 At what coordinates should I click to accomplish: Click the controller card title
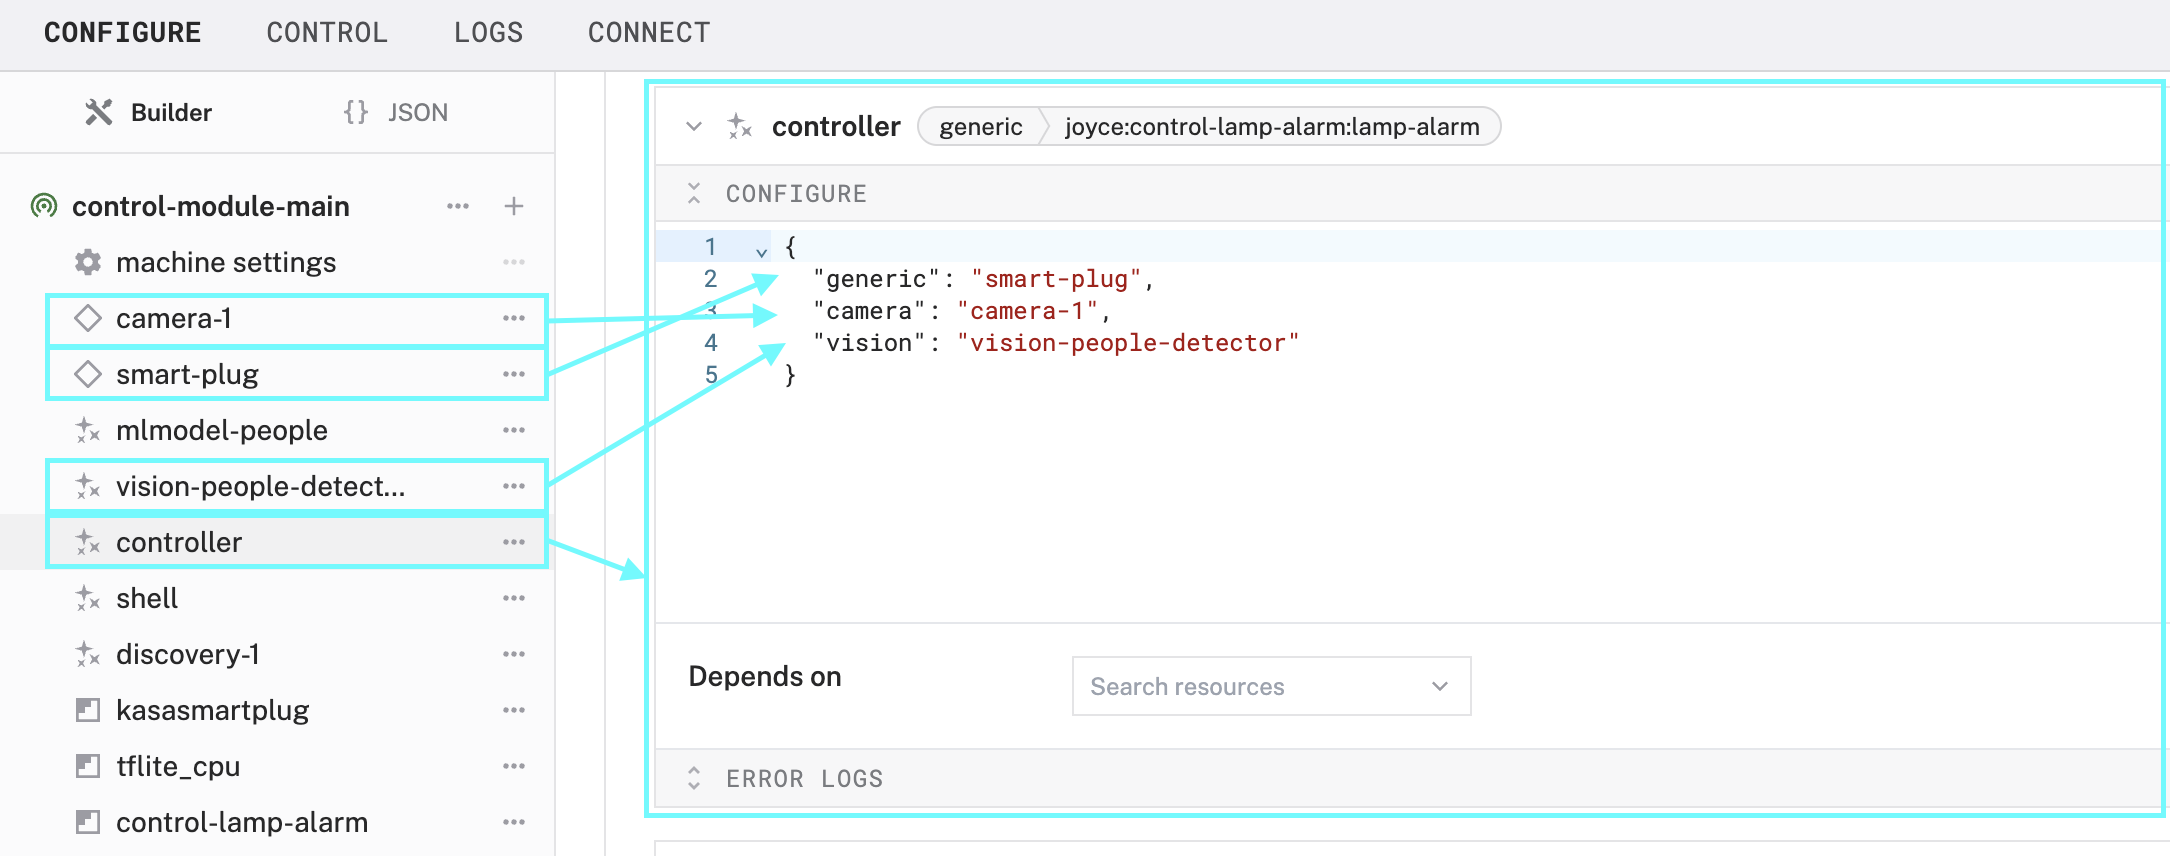tap(836, 126)
